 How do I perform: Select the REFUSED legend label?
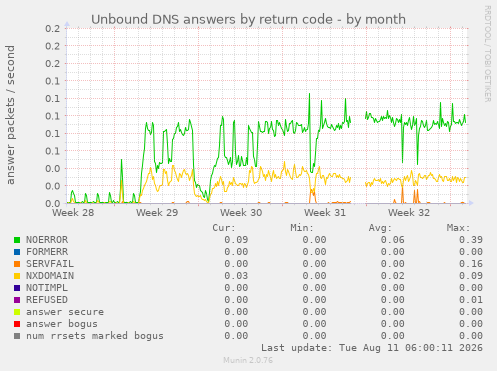pyautogui.click(x=47, y=300)
